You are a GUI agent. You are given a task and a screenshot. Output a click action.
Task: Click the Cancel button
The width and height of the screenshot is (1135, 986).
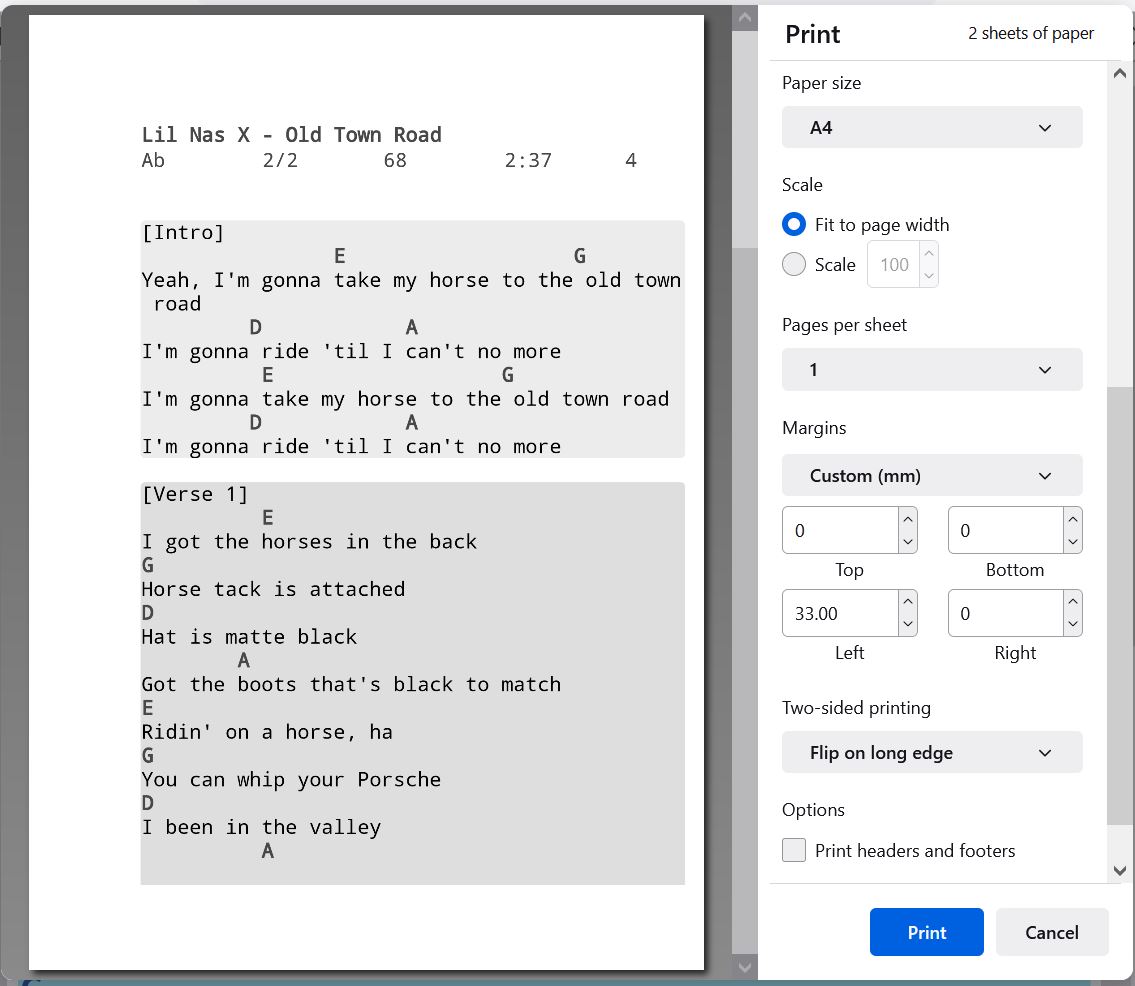click(x=1051, y=931)
